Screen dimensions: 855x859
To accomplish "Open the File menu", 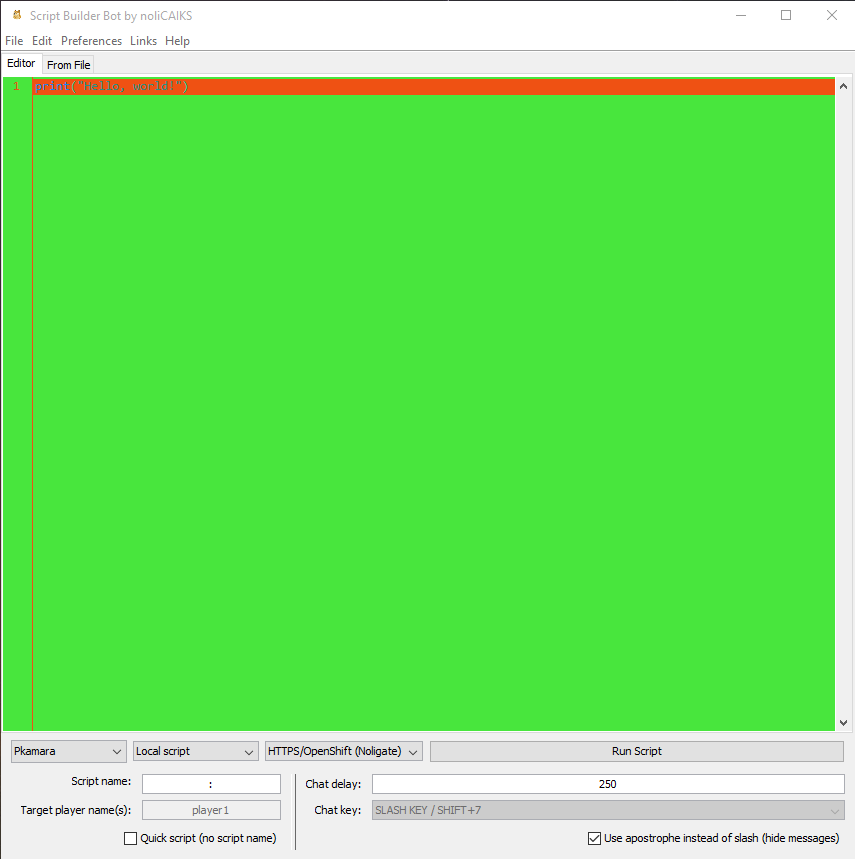I will tap(14, 41).
